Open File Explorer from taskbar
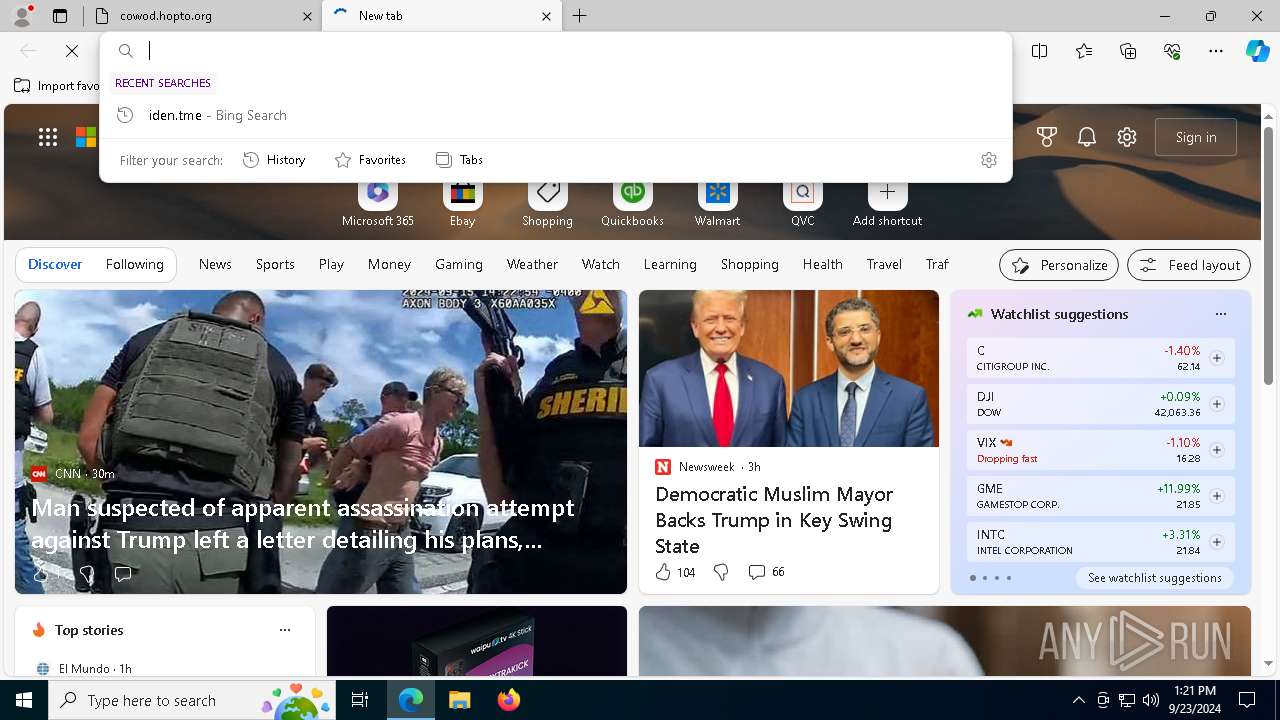This screenshot has height=720, width=1280. pyautogui.click(x=459, y=700)
